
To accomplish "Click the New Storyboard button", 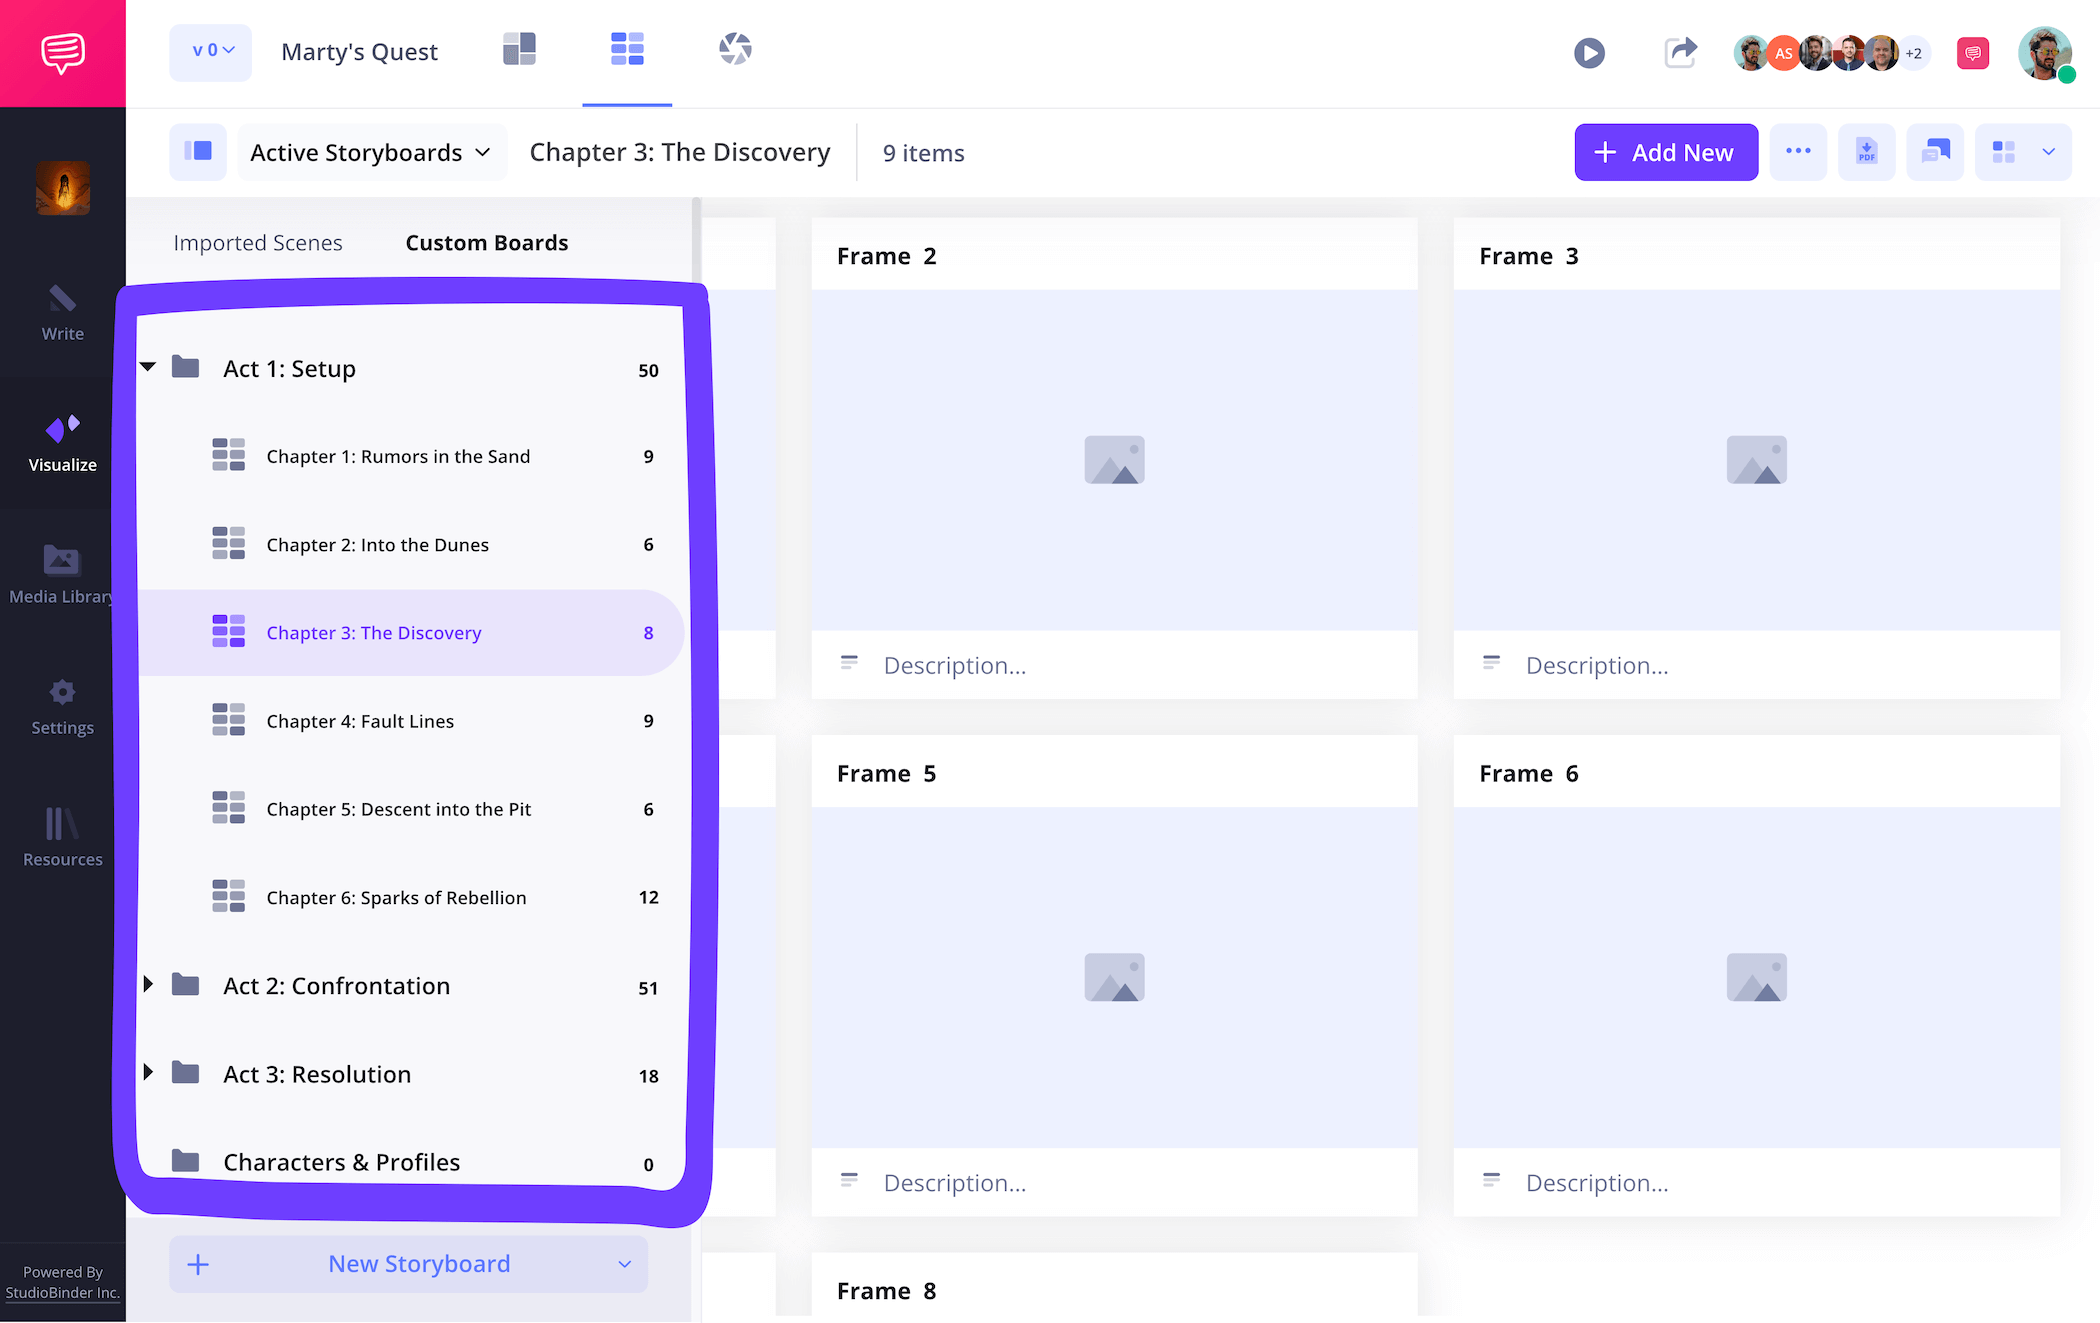I will click(418, 1263).
